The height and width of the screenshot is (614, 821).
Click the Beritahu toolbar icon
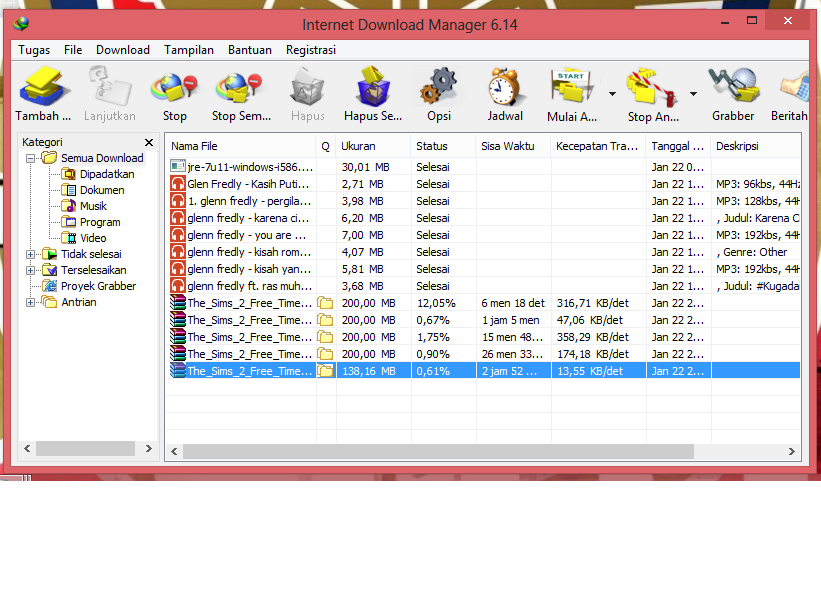(x=795, y=87)
